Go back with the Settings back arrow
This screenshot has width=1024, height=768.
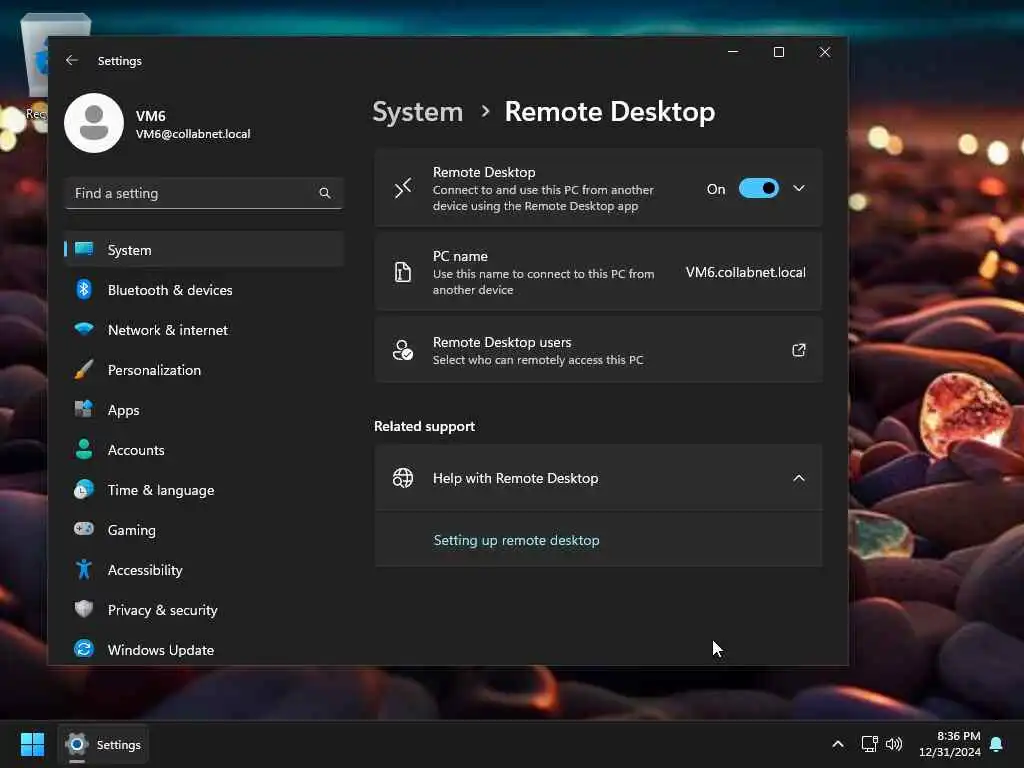click(x=72, y=60)
